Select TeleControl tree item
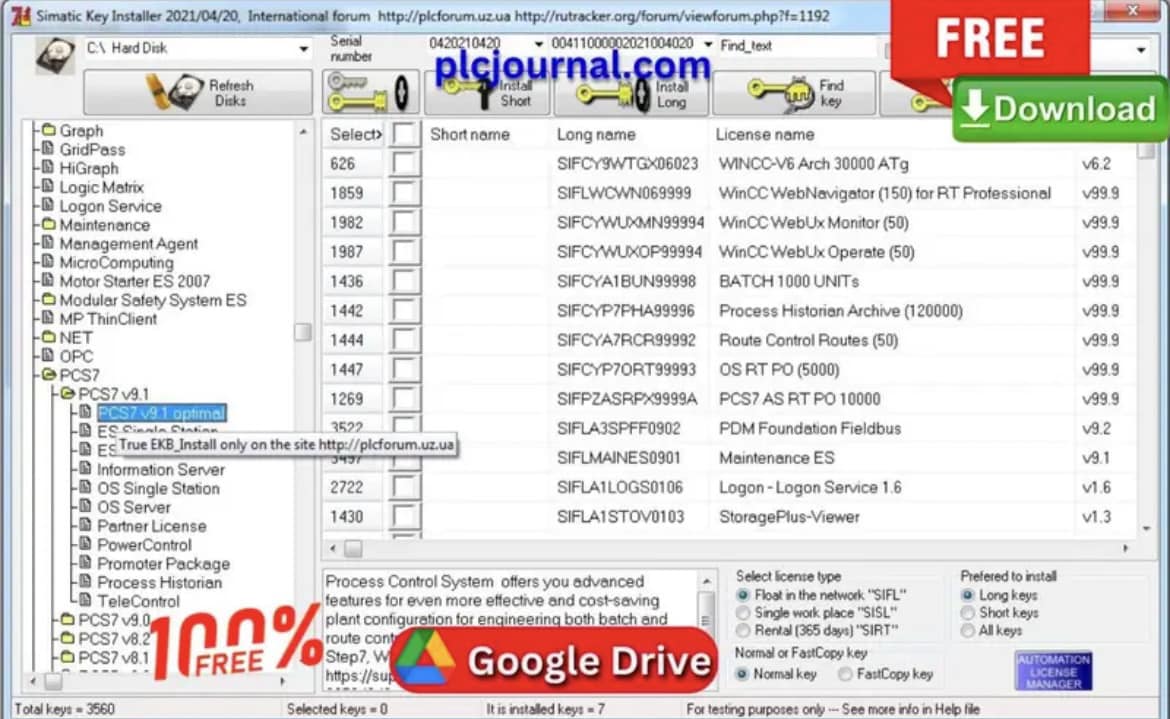Screen dimensions: 1170x719 pyautogui.click(x=138, y=601)
